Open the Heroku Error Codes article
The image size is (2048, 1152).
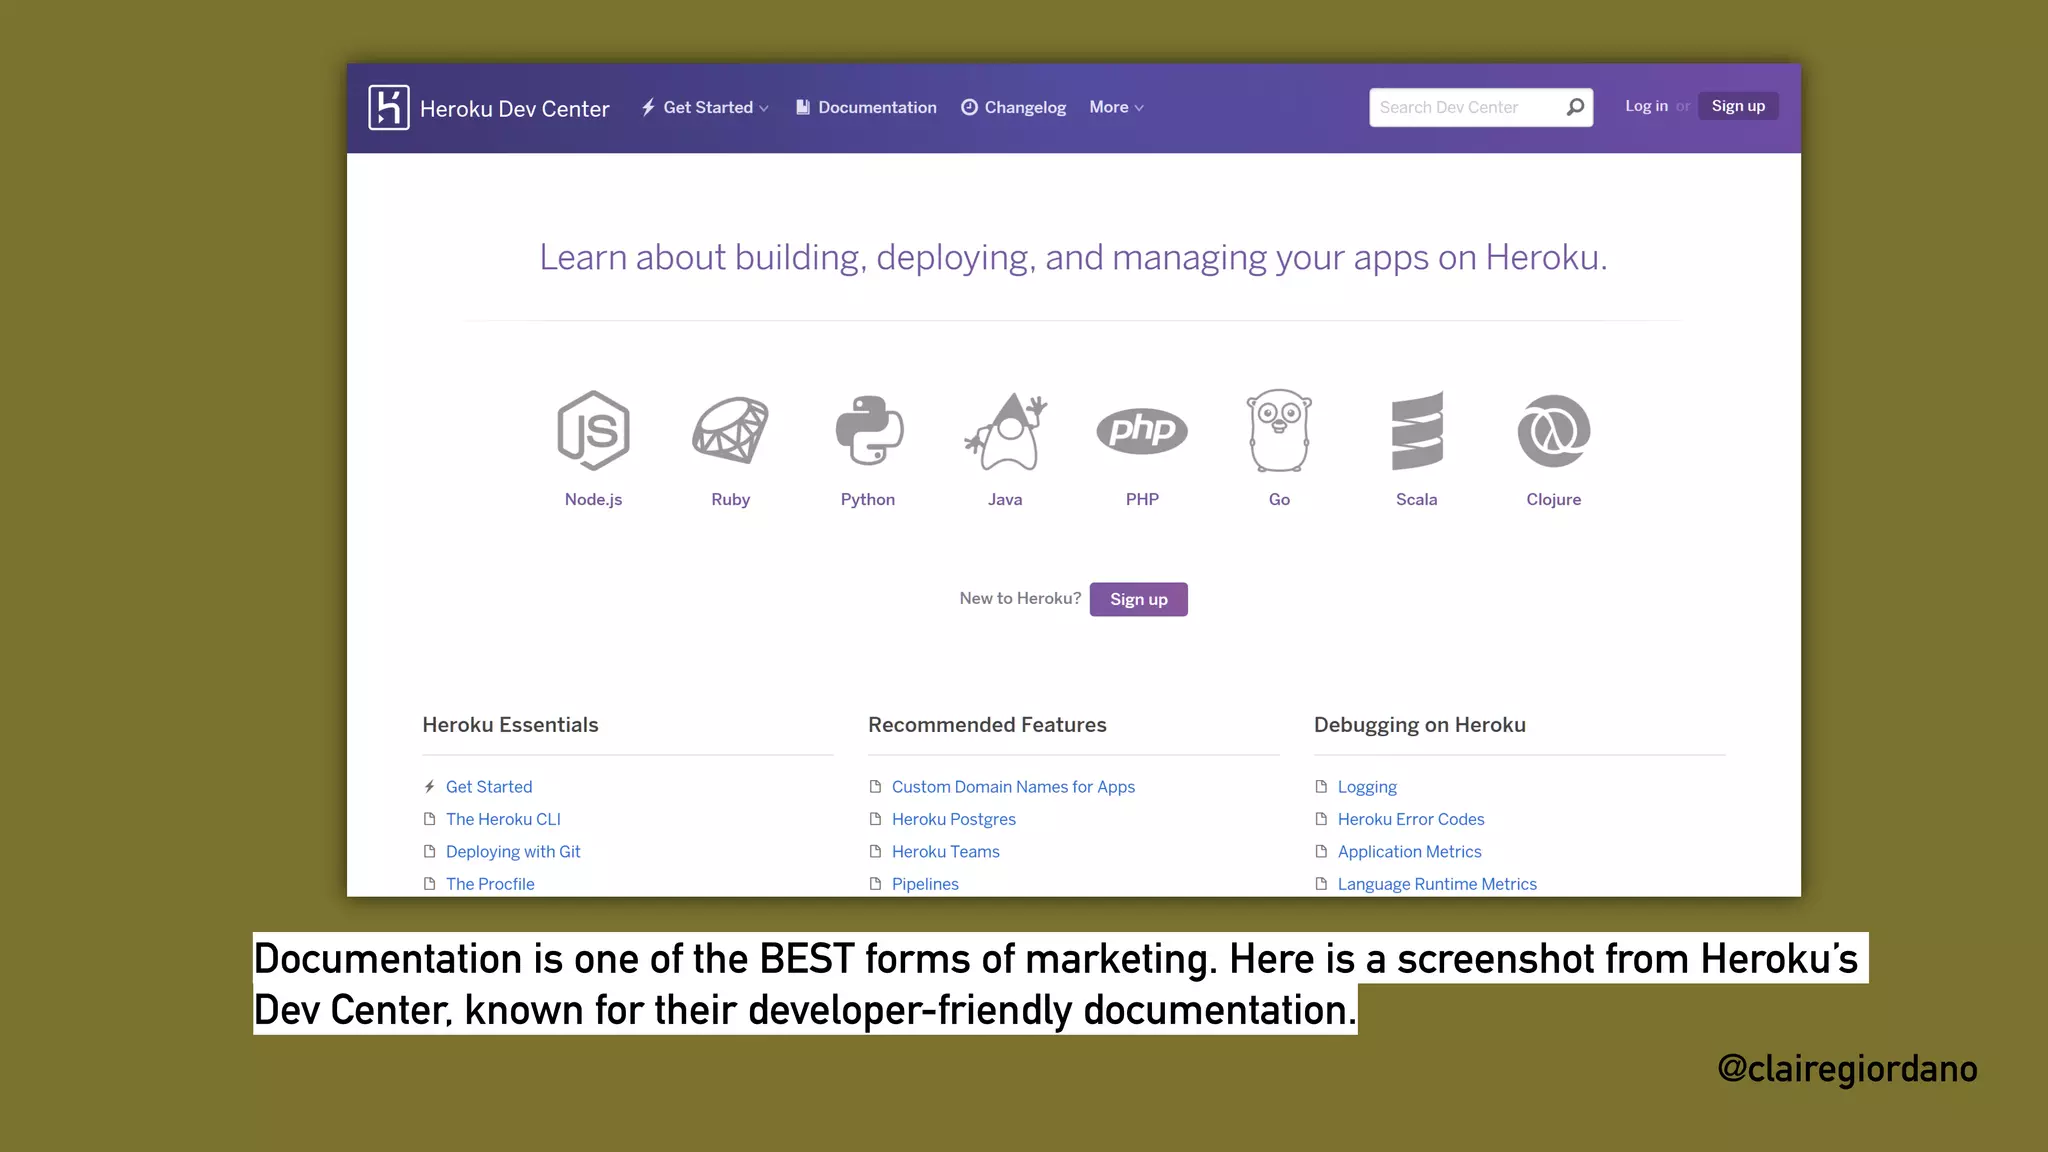1411,819
